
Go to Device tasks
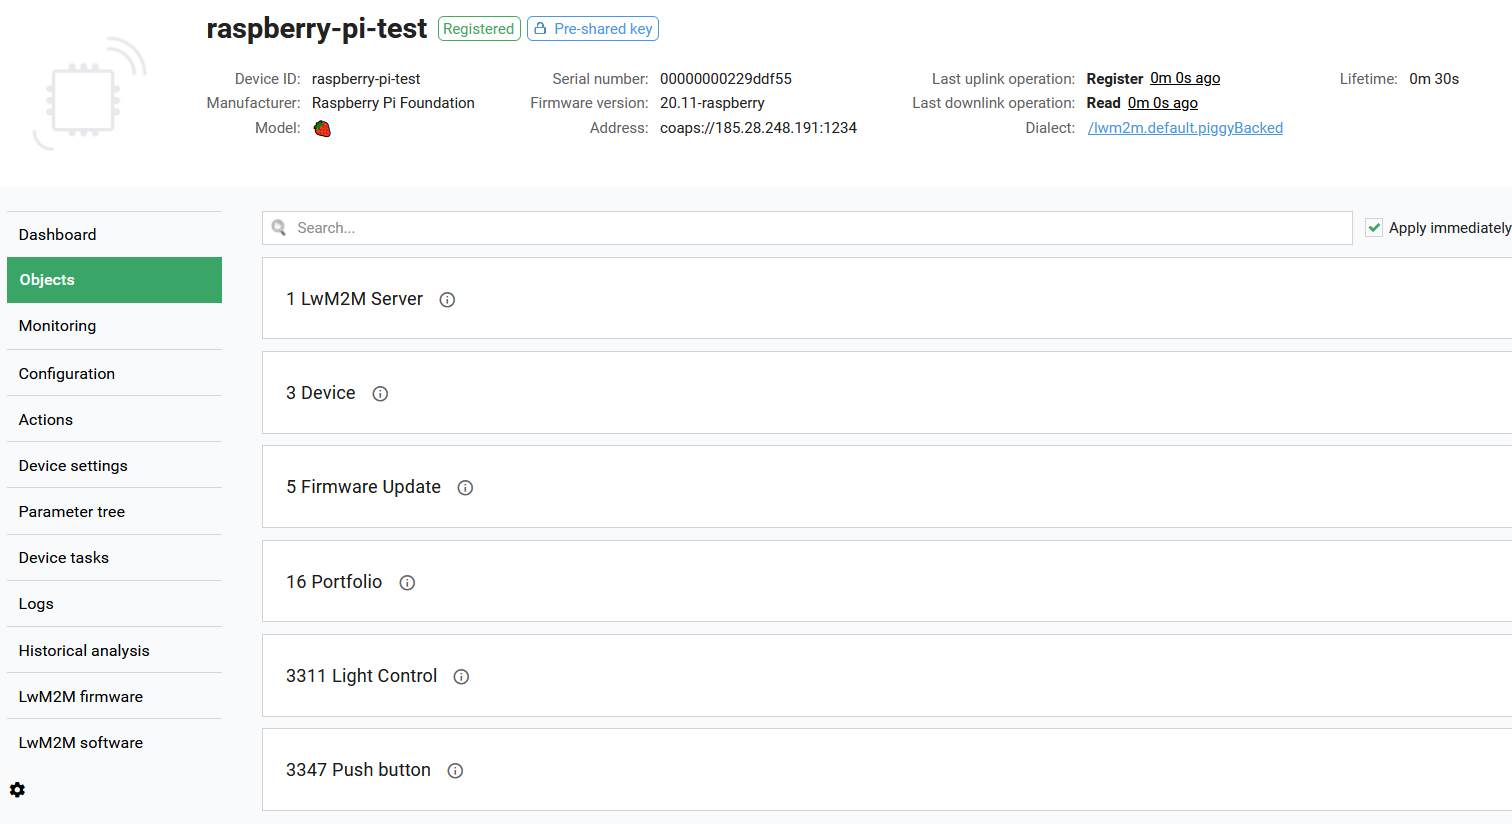click(114, 557)
